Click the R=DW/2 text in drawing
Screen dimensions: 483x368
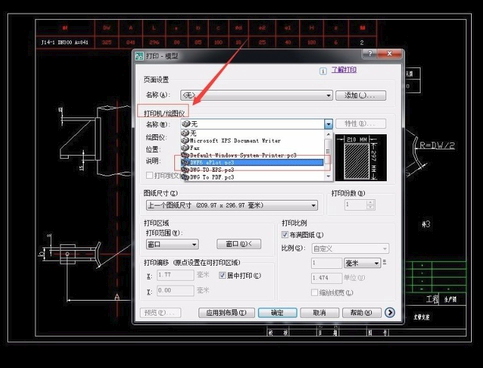pyautogui.click(x=437, y=145)
